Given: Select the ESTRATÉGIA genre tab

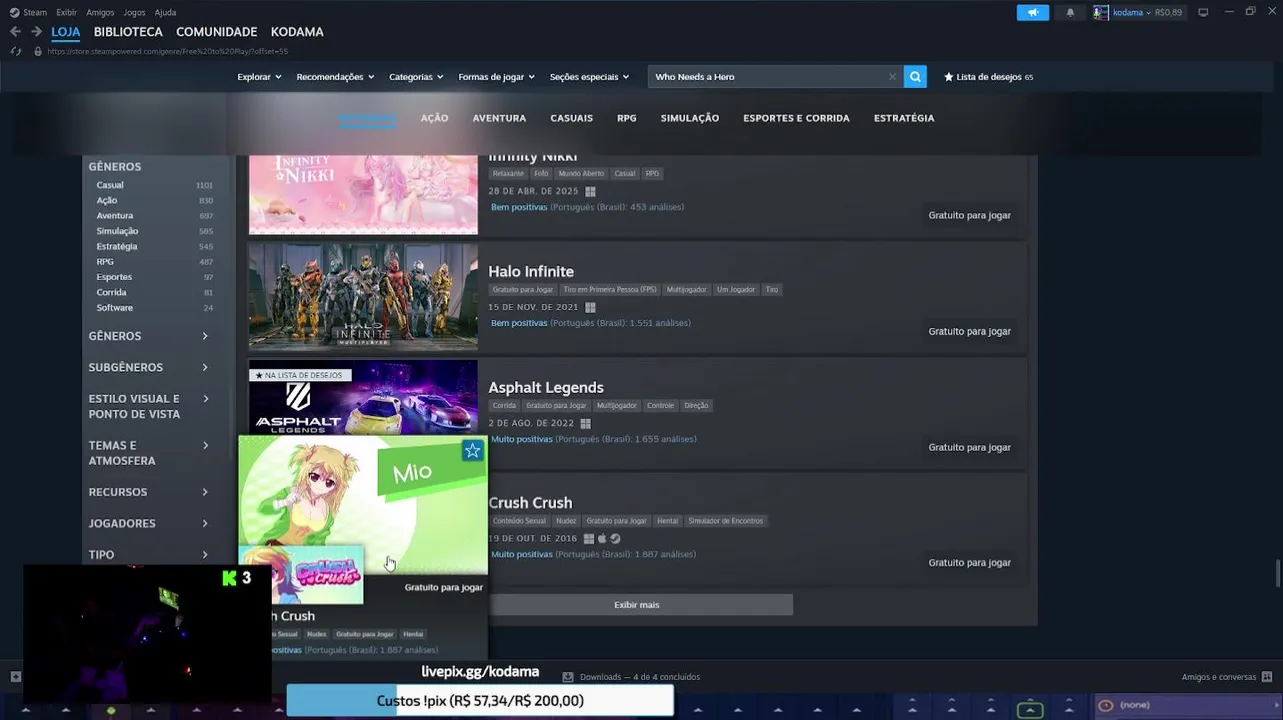Looking at the screenshot, I should 904,118.
